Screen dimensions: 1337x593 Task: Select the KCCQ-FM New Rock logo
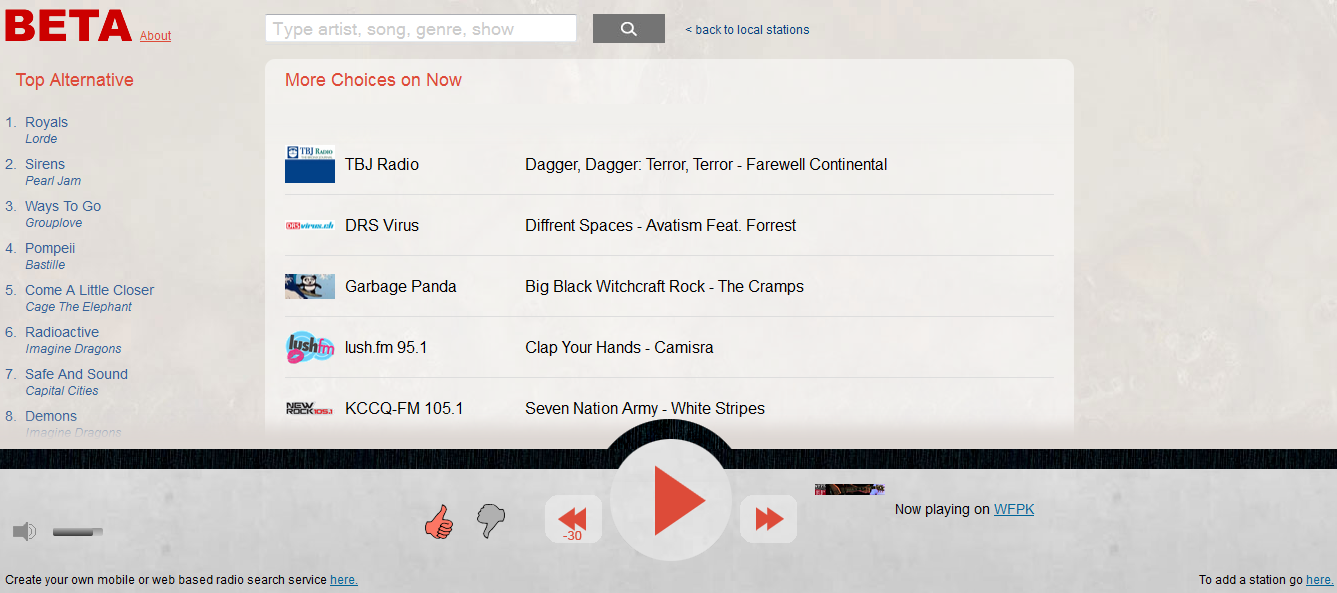[x=310, y=407]
